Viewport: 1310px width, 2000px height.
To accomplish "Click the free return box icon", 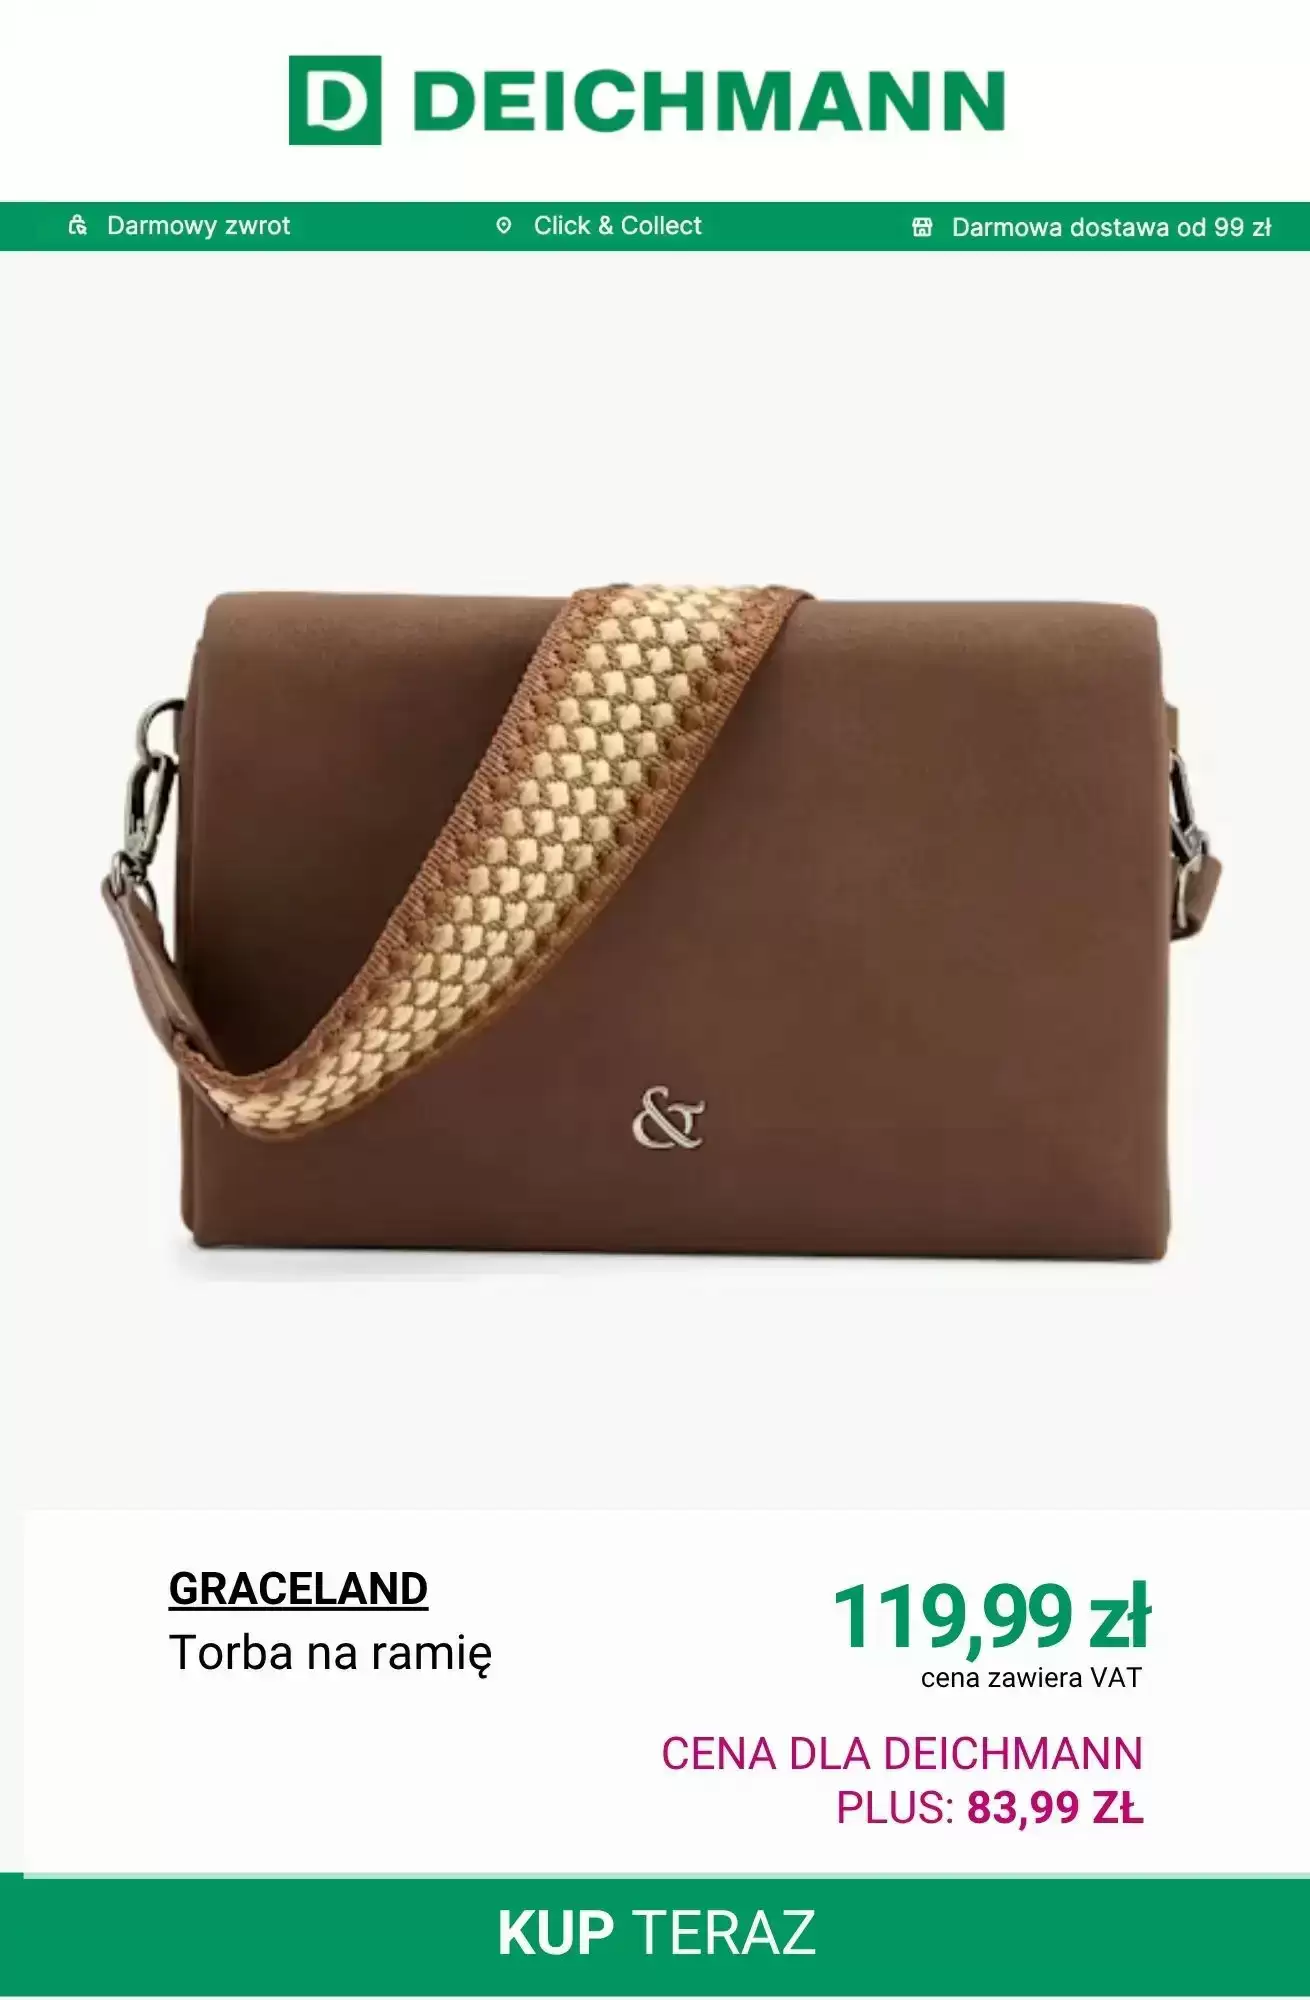I will coord(78,225).
